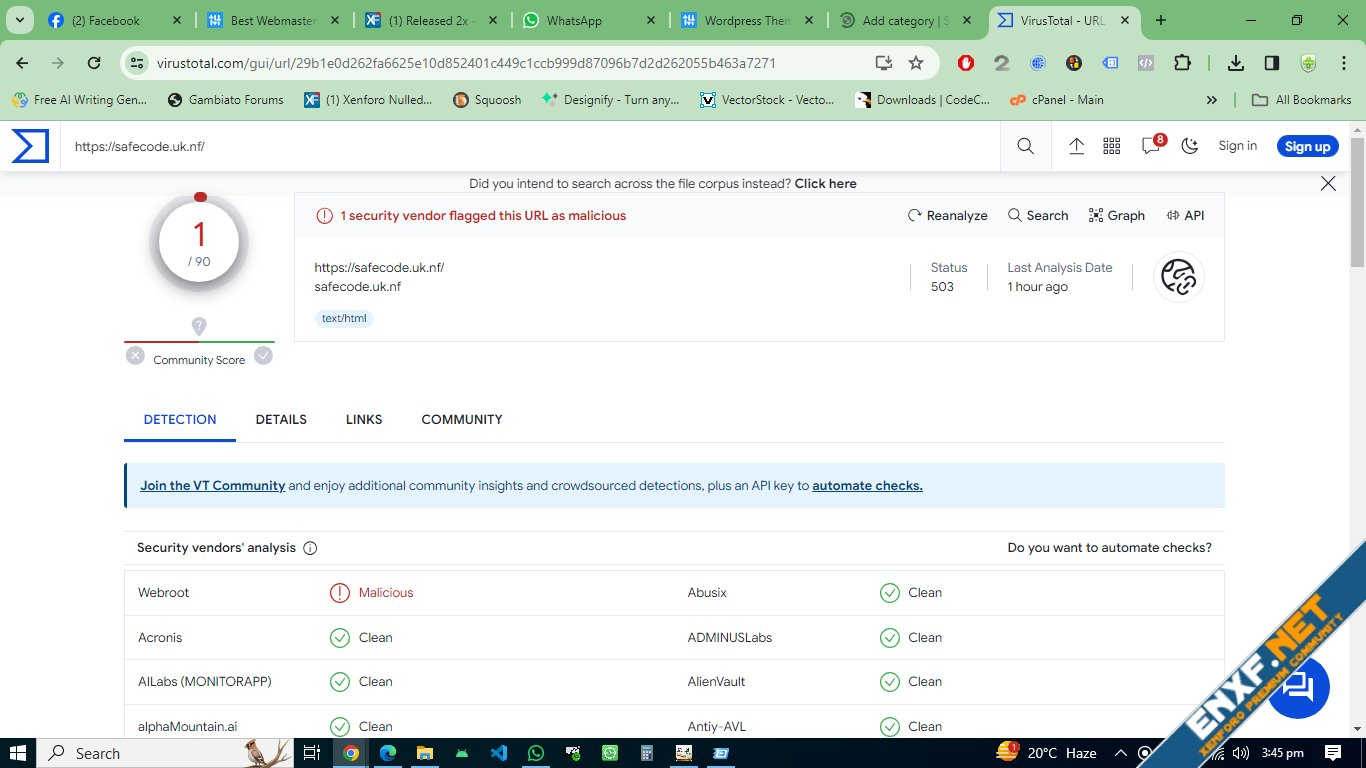Open the upload file icon
This screenshot has width=1366, height=768.
point(1076,146)
